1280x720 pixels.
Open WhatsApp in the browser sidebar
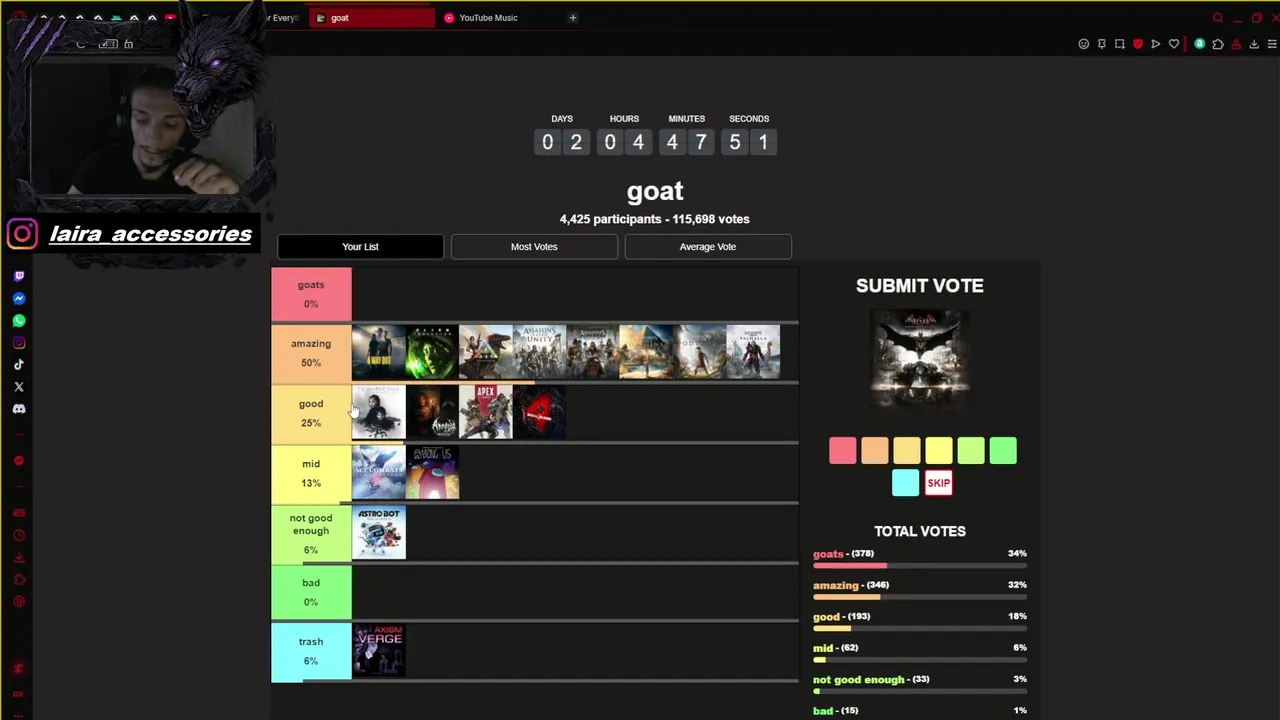pyautogui.click(x=19, y=321)
